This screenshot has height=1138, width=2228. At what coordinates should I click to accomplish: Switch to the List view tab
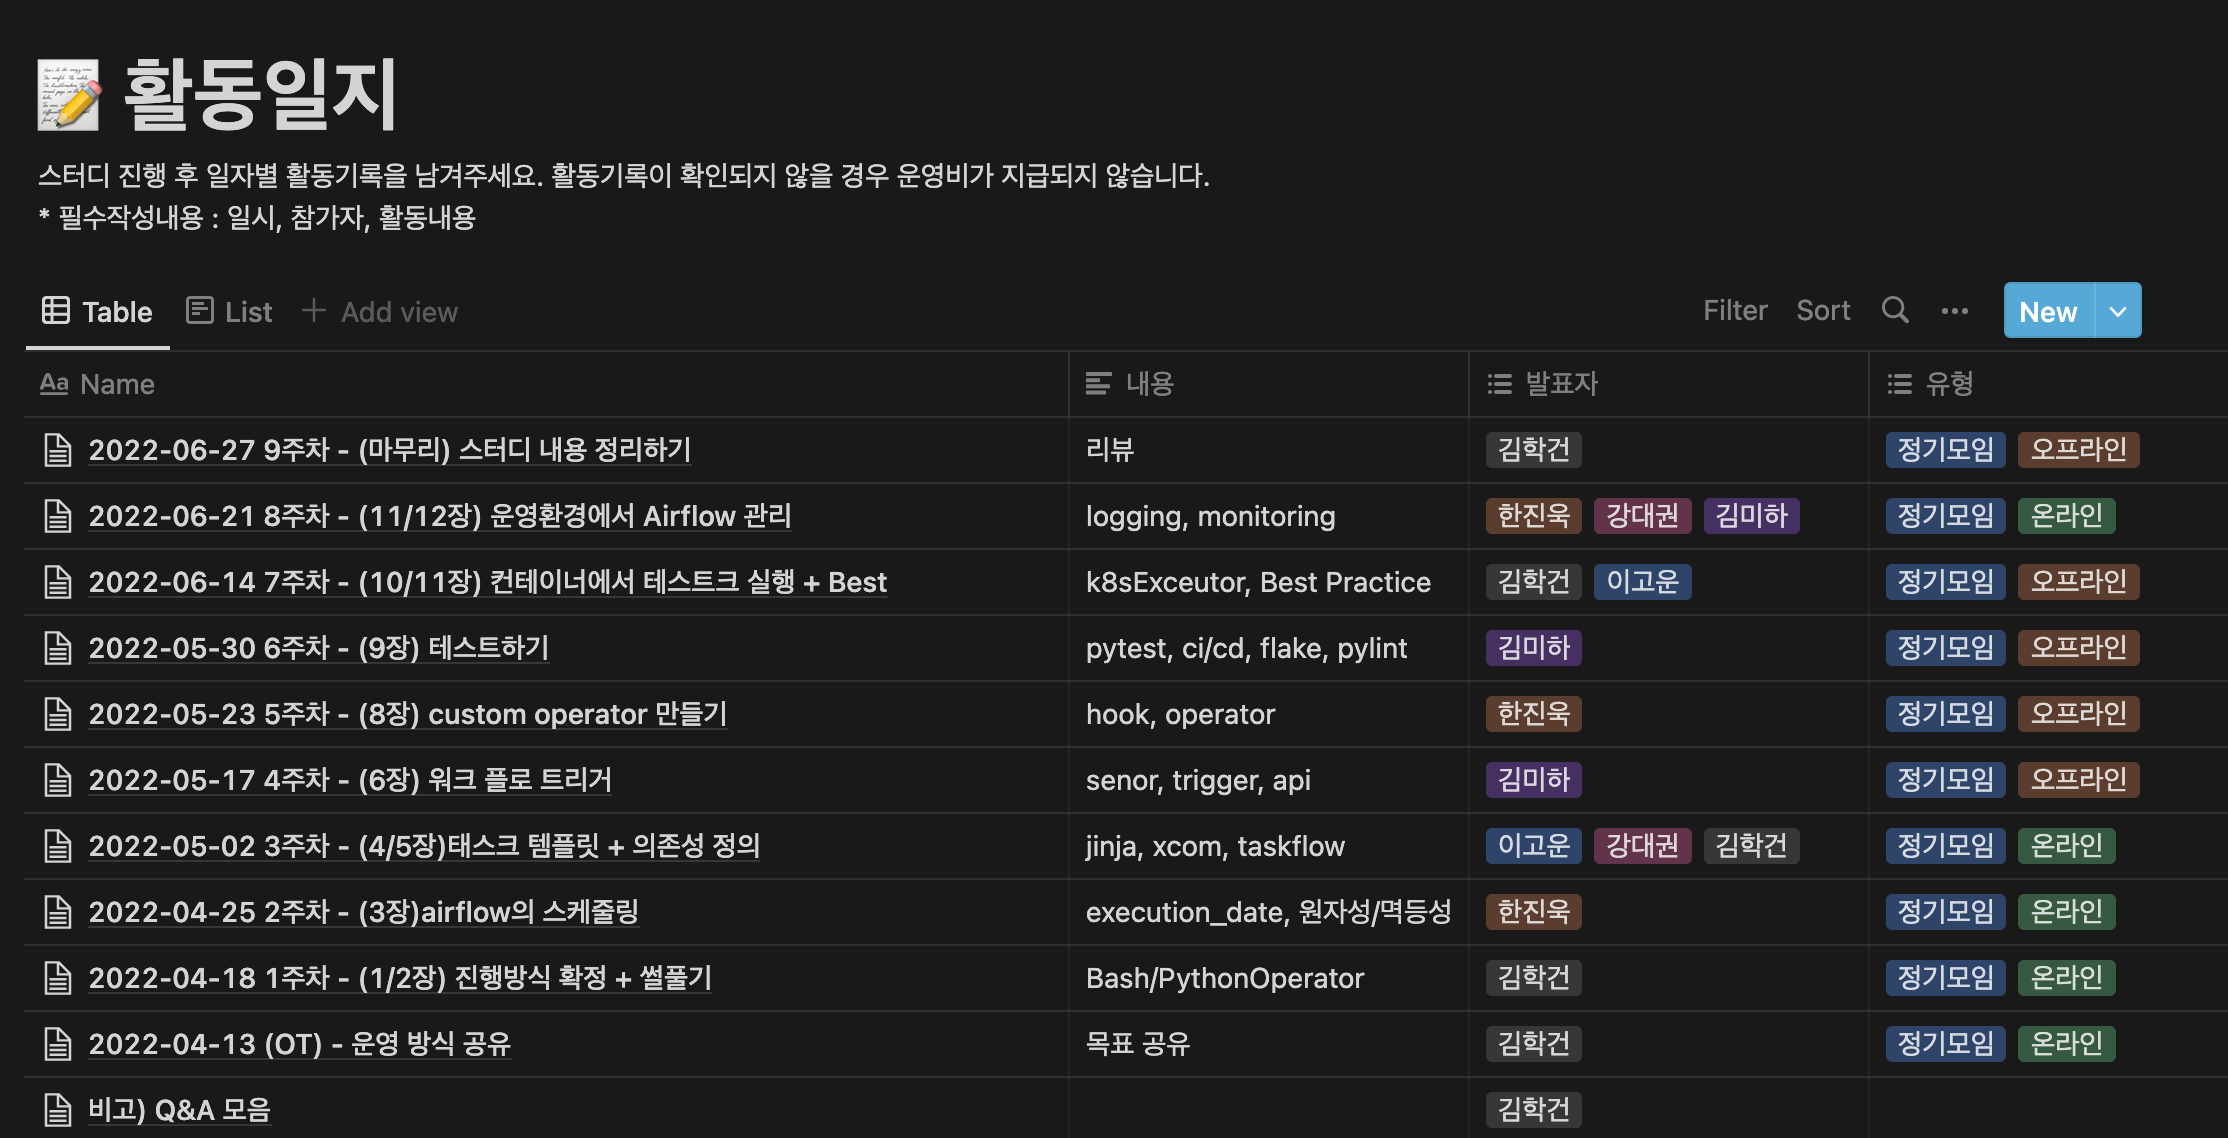[230, 312]
